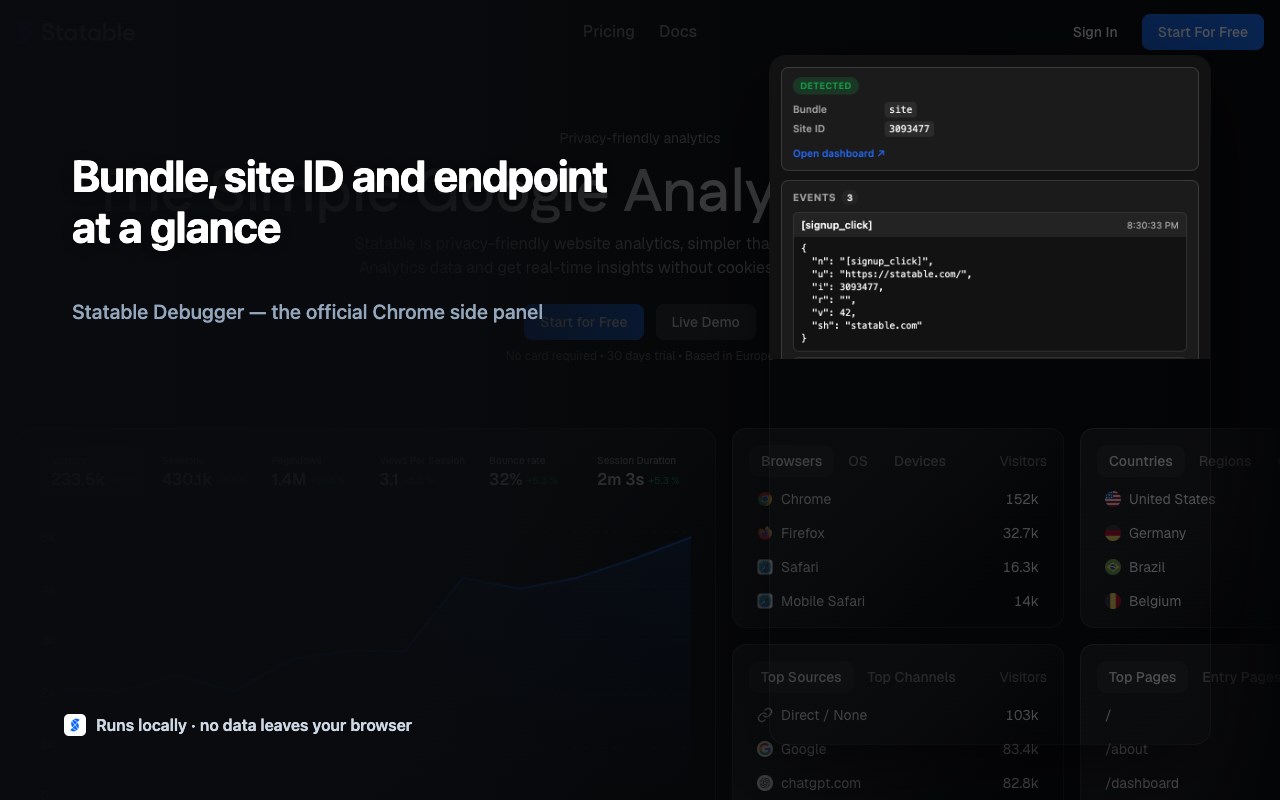The image size is (1280, 800).
Task: Switch to the Devices tab
Action: point(920,461)
